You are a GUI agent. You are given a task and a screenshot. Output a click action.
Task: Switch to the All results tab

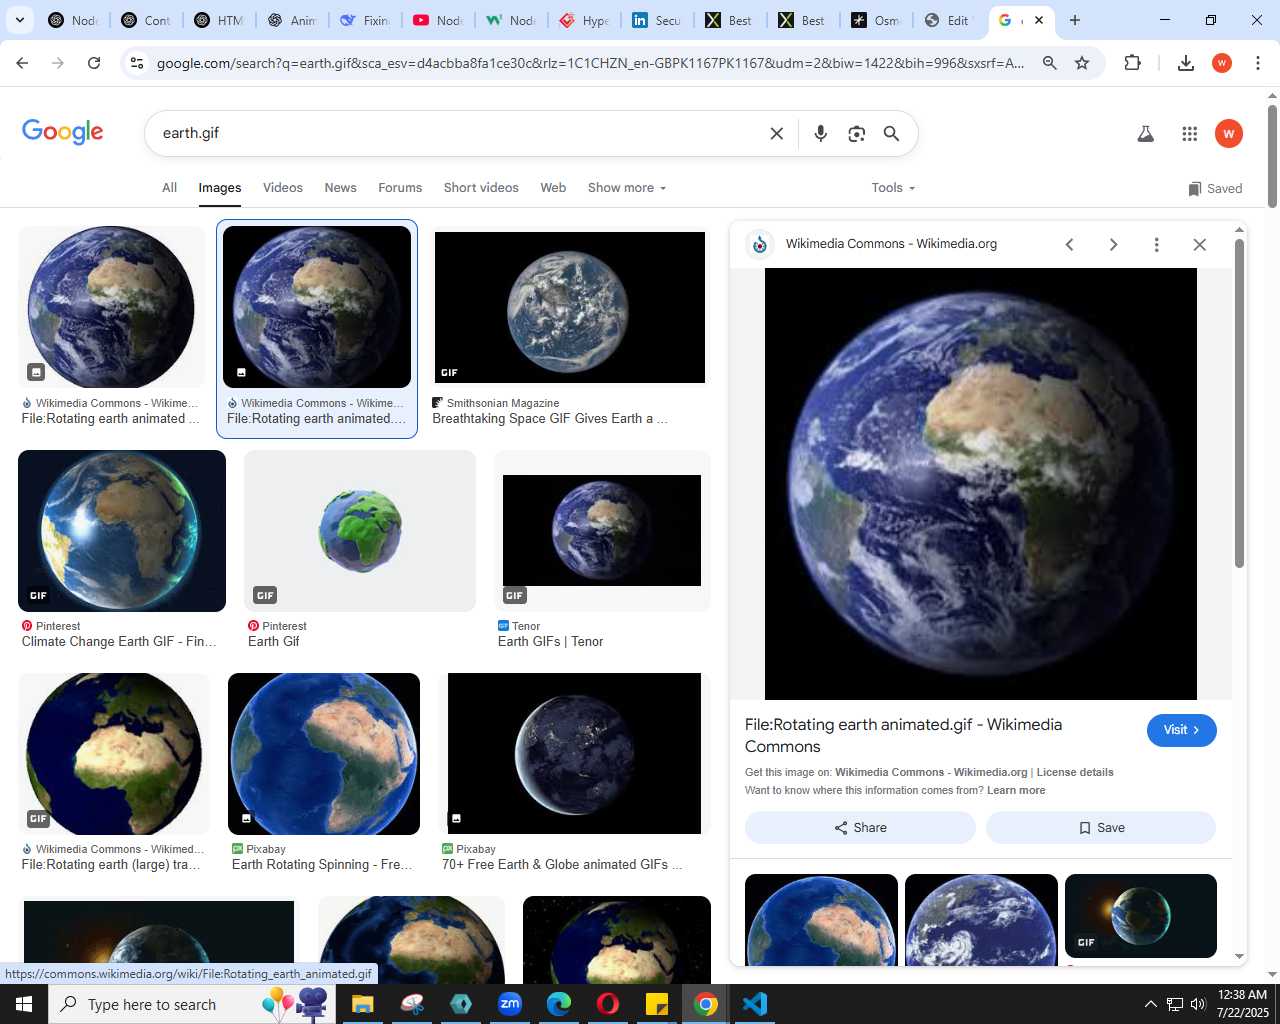169,188
